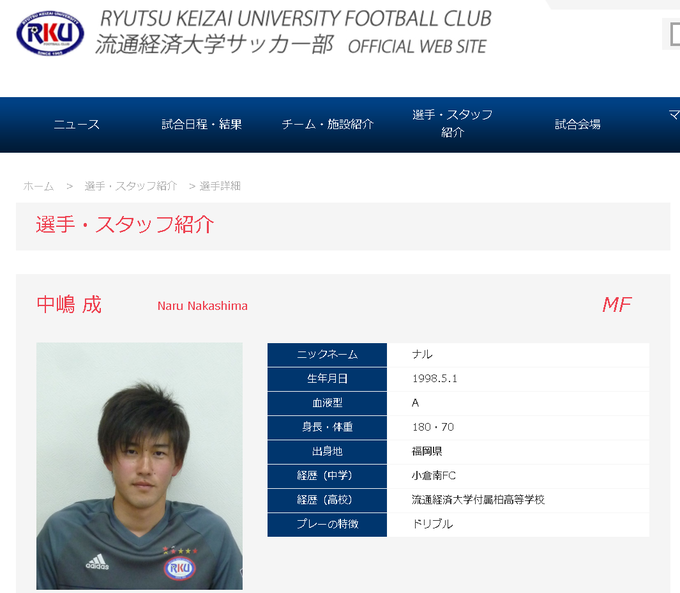Viewport: 680px width, 593px height.
Task: Click the 選手・スタッフ紹介 breadcrumb link
Action: click(x=131, y=186)
